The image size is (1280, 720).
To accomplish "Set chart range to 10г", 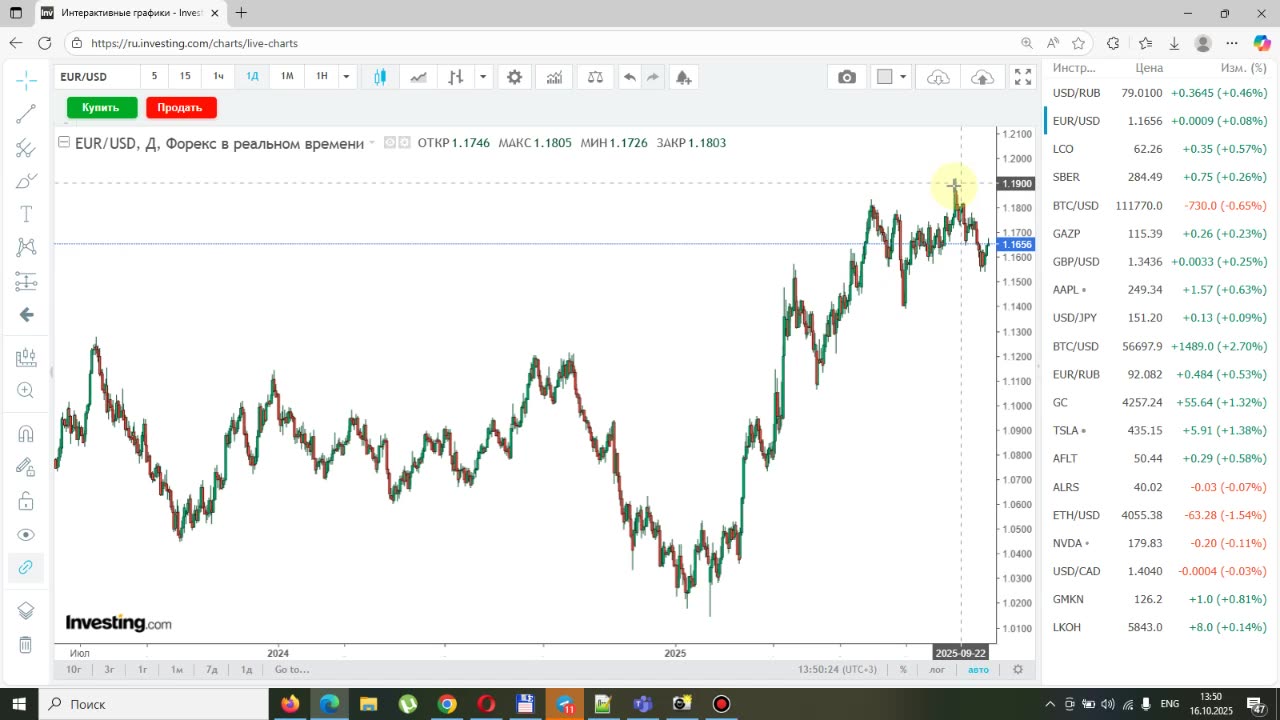I will click(74, 670).
